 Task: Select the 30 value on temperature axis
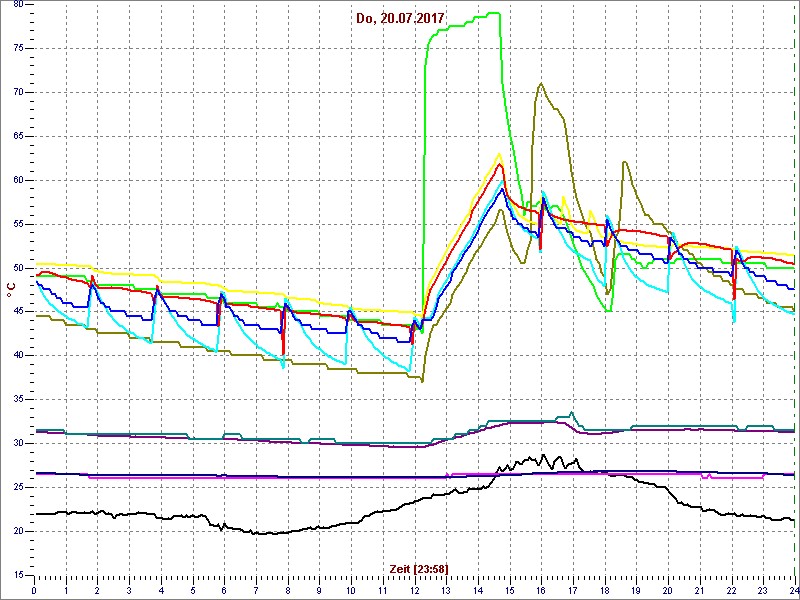(x=18, y=443)
